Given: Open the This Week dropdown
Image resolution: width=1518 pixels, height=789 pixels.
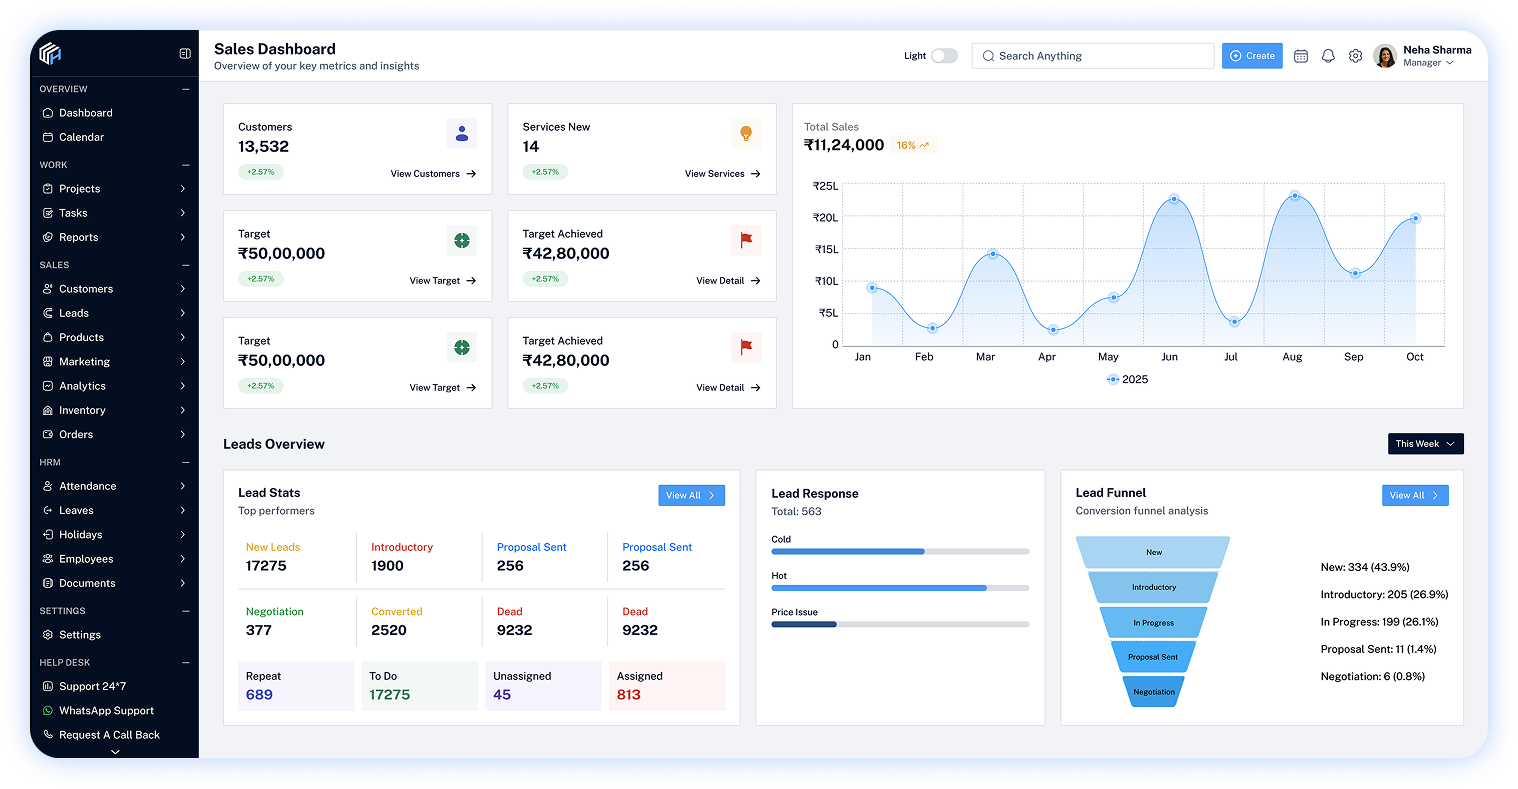Looking at the screenshot, I should click(x=1425, y=444).
